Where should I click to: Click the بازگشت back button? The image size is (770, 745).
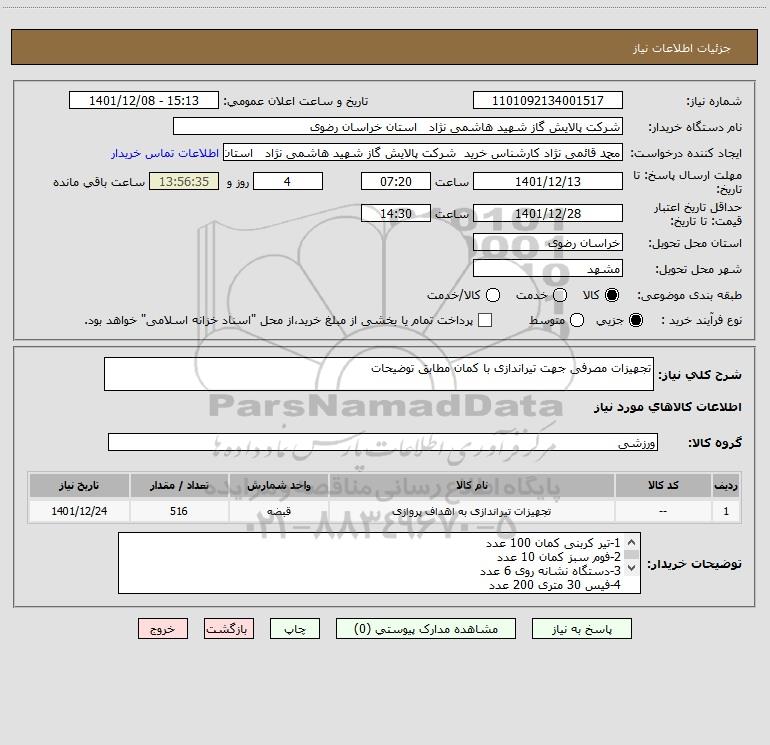(x=229, y=629)
